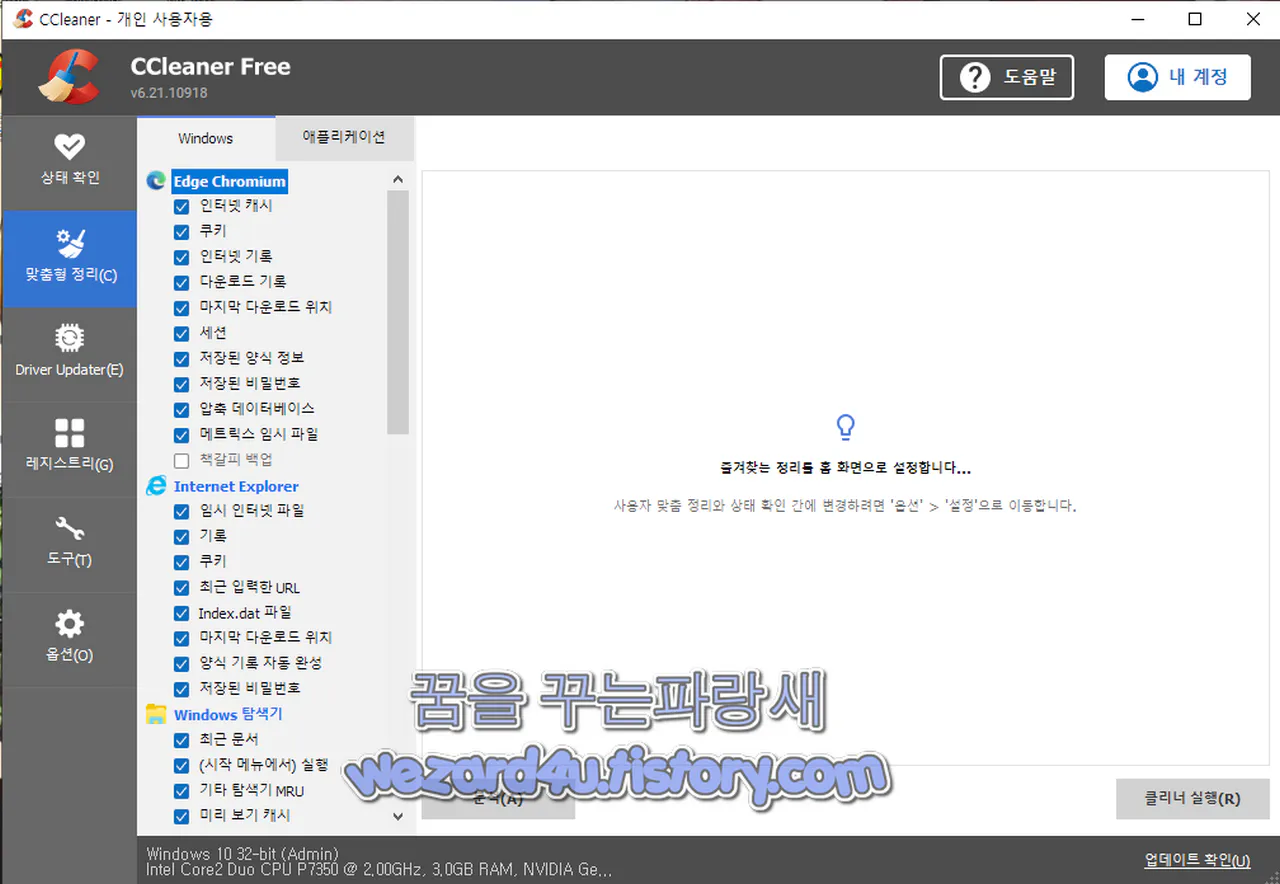Click the CCleaner Free title text

pos(210,67)
